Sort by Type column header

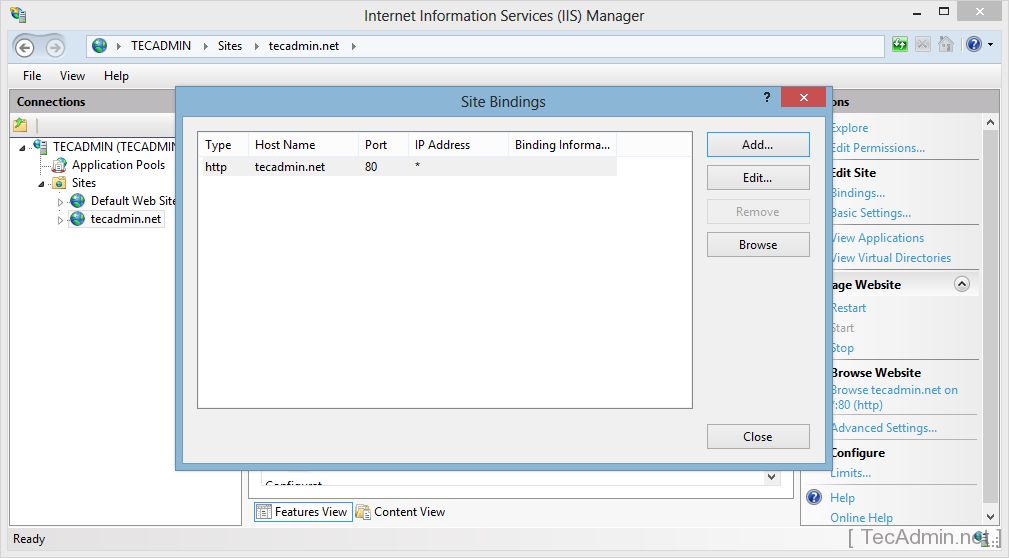click(223, 145)
